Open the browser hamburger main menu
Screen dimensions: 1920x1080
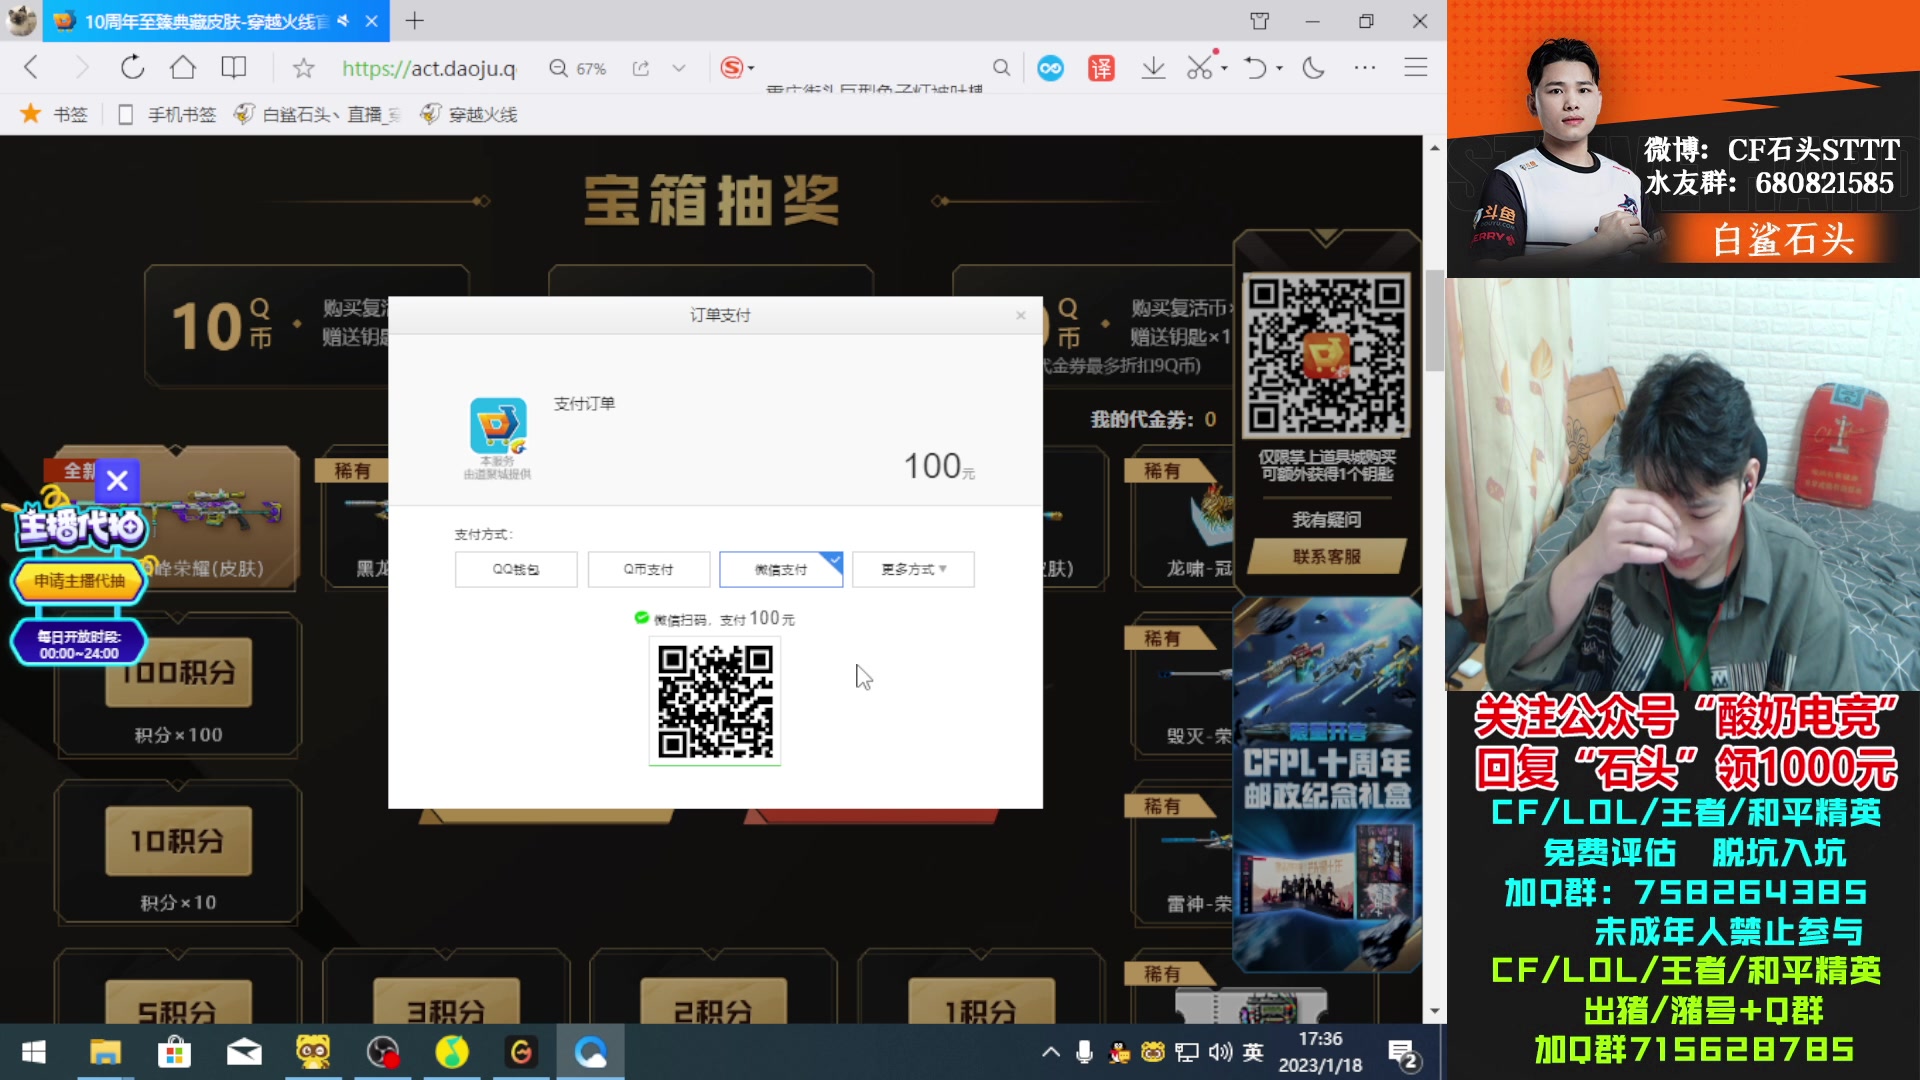pyautogui.click(x=1415, y=68)
